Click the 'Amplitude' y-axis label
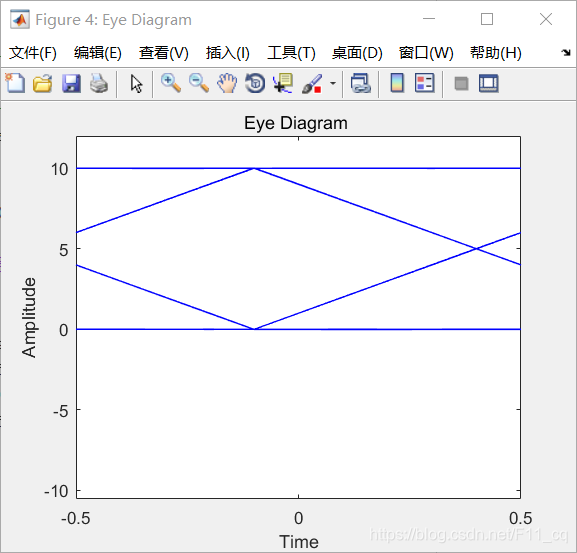The height and width of the screenshot is (553, 577). pyautogui.click(x=29, y=318)
